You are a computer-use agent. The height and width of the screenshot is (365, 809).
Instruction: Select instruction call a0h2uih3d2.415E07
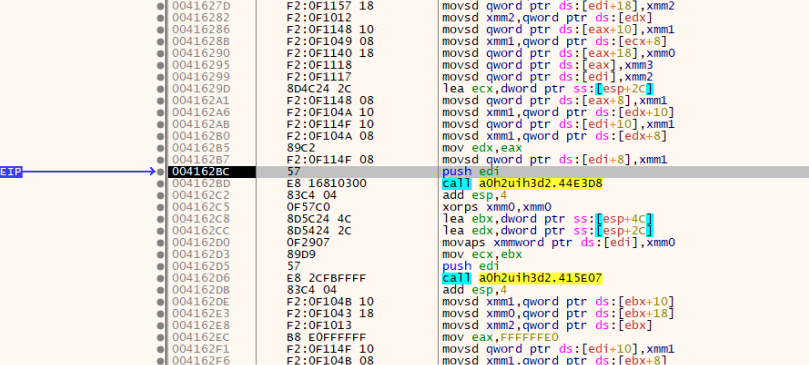click(x=523, y=279)
